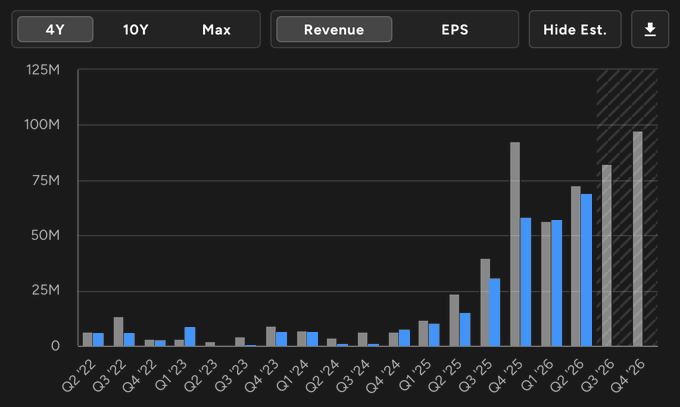680x407 pixels.
Task: Click the blue Q2 '25 revenue bar
Action: click(465, 329)
